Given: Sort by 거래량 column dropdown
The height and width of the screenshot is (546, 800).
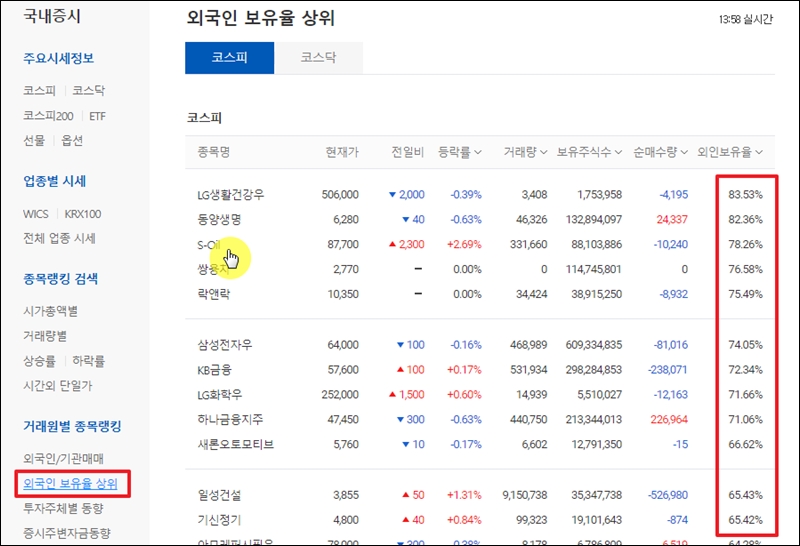Looking at the screenshot, I should 526,152.
